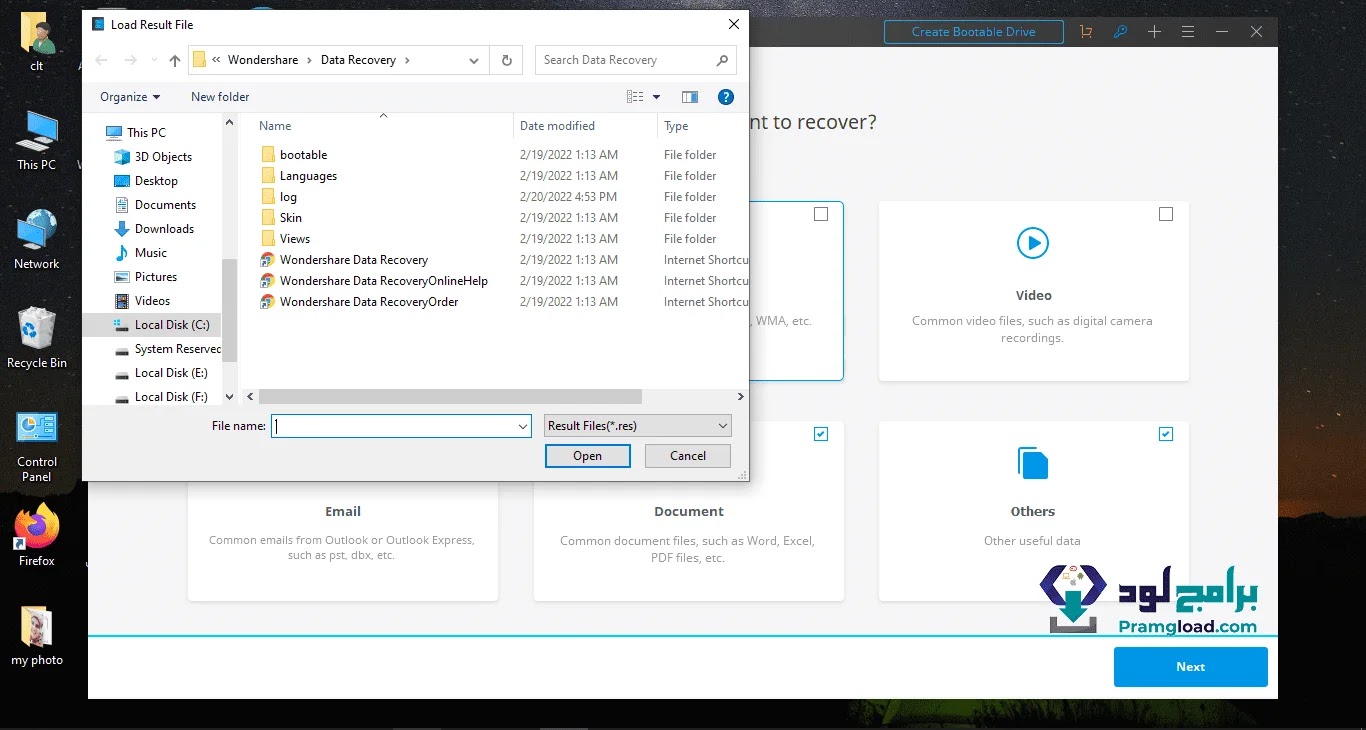Click the Video play icon

pyautogui.click(x=1032, y=242)
